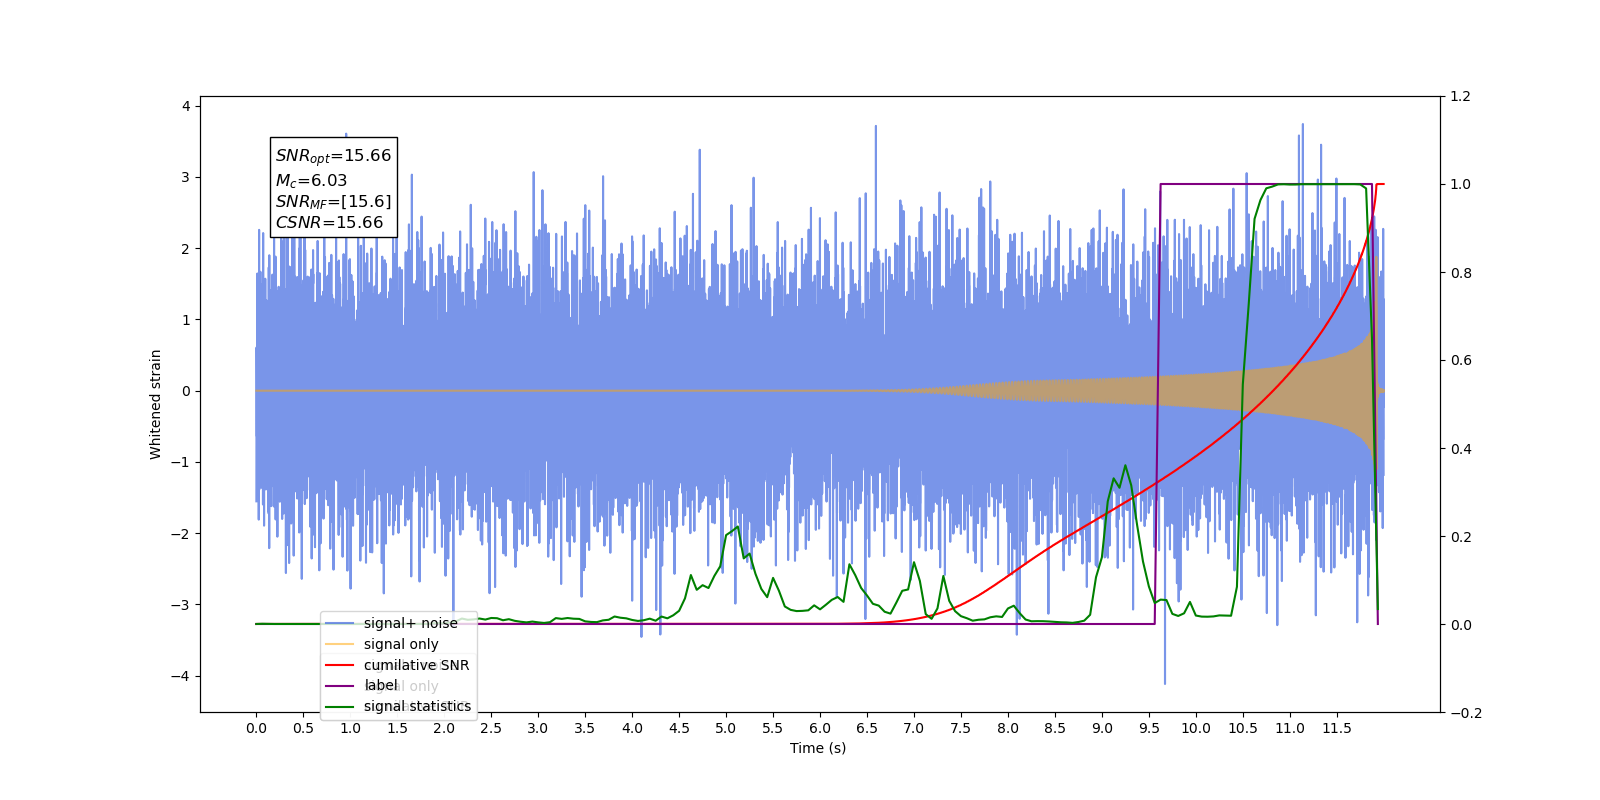Click the x-axis tick label 4.5
This screenshot has width=1600, height=800.
point(679,728)
